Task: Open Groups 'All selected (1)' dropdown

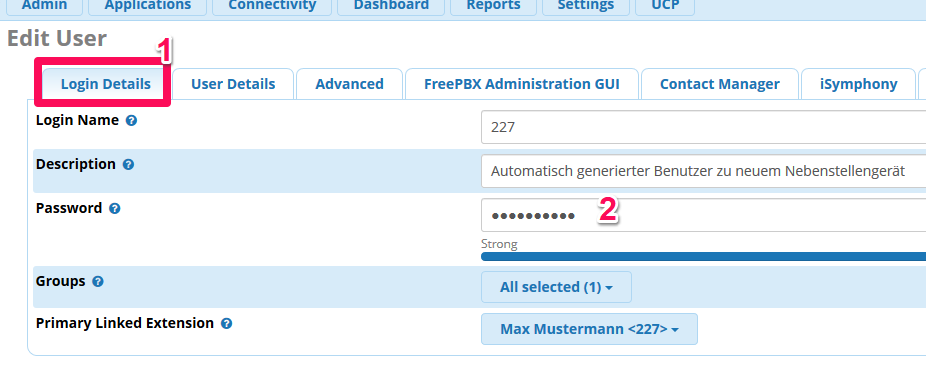Action: pyautogui.click(x=556, y=287)
